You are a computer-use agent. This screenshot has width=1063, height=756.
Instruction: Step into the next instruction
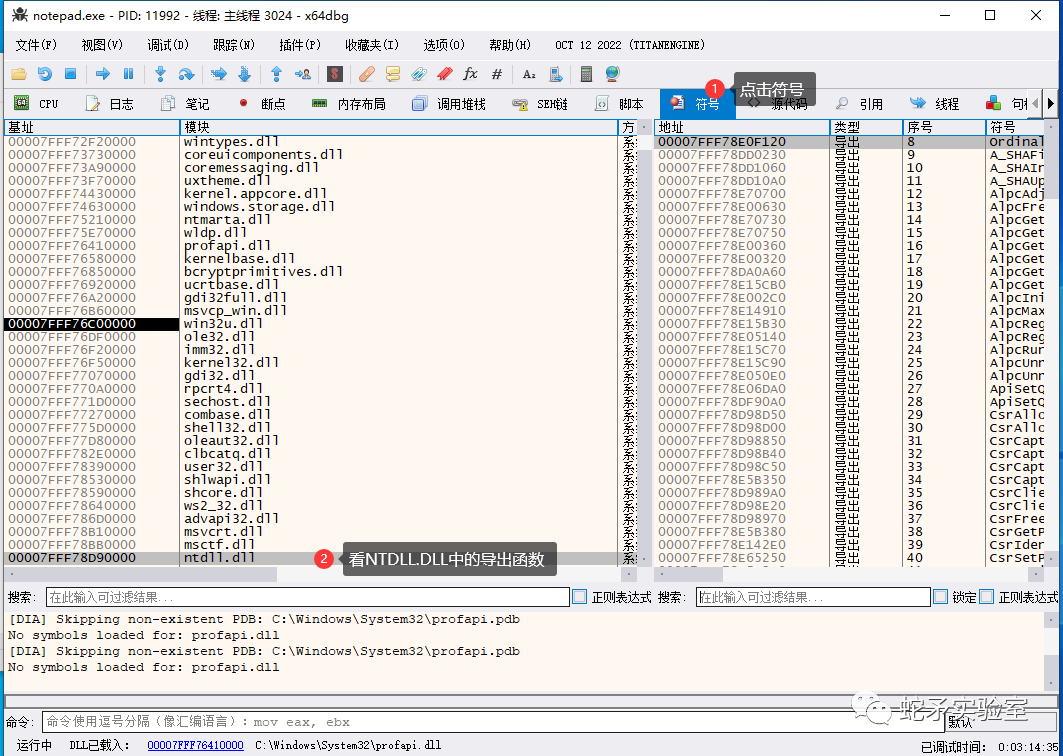159,73
